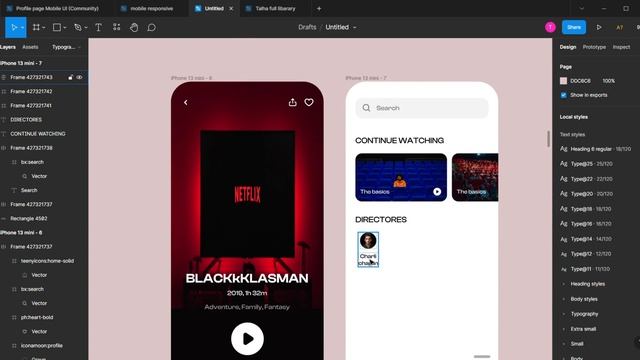The image size is (640, 360).
Task: Click the Present play icon
Action: point(599,27)
